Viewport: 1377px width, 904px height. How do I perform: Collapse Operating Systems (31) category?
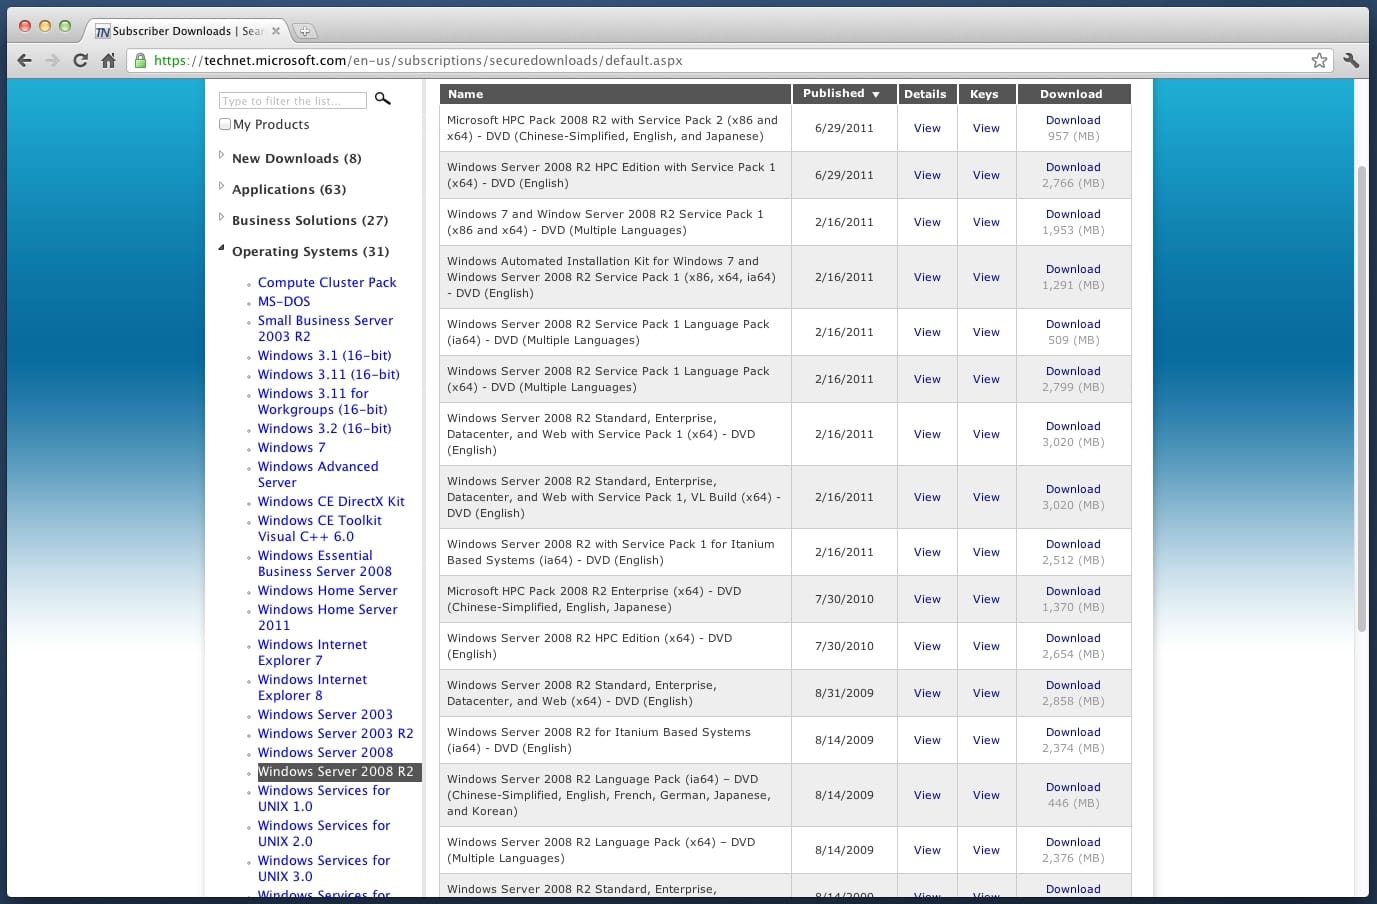221,248
